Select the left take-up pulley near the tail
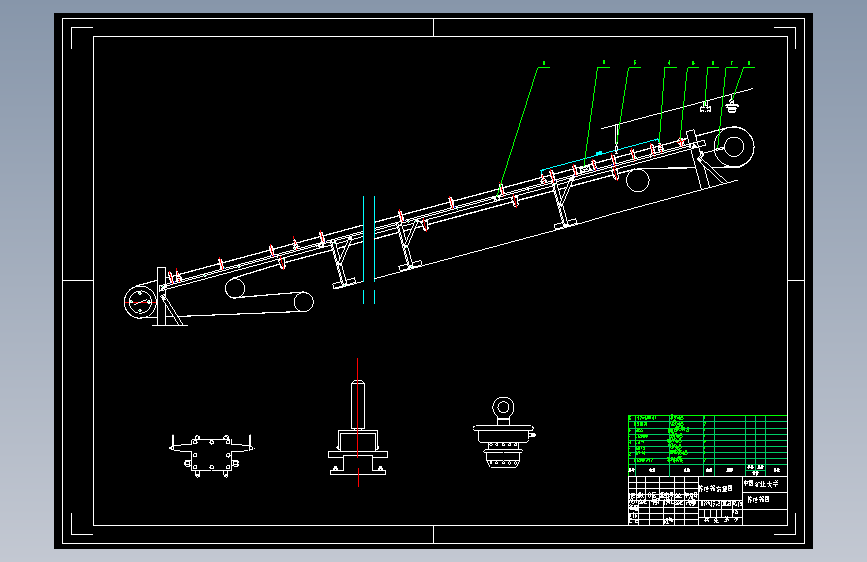 (235, 288)
